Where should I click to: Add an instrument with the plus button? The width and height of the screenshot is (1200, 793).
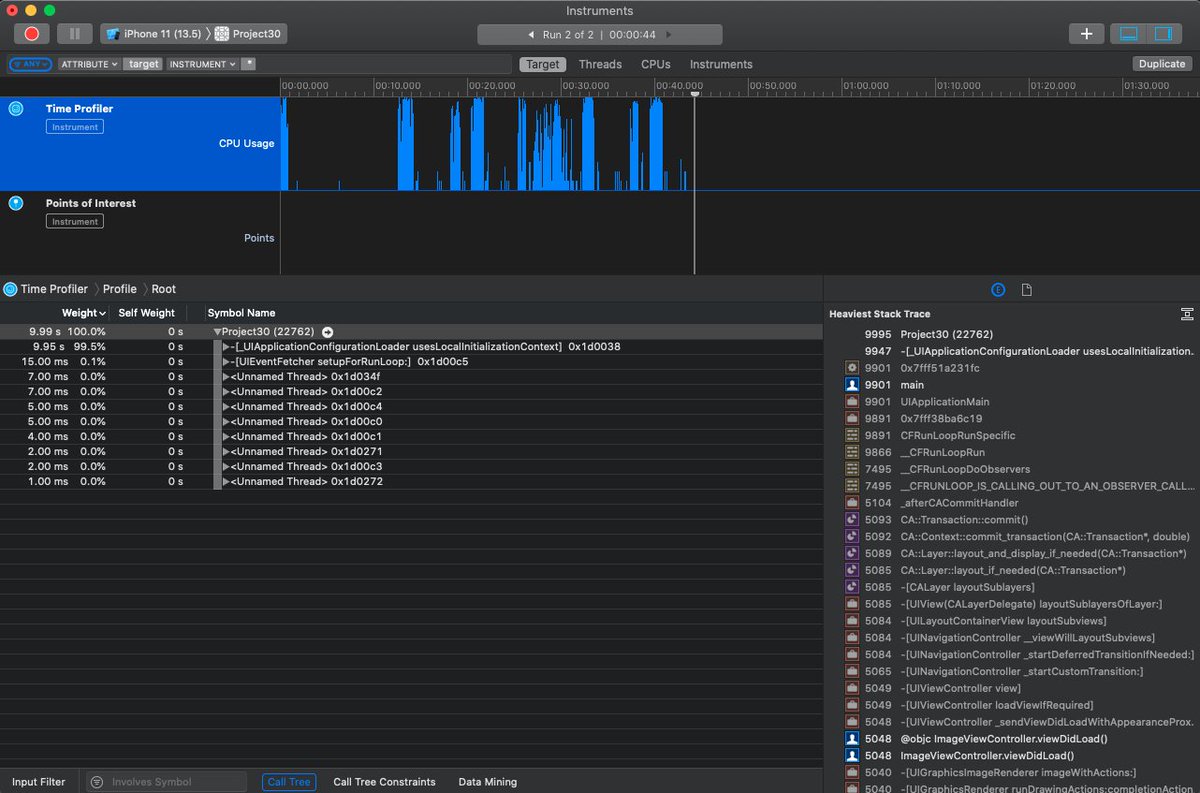[x=1086, y=34]
